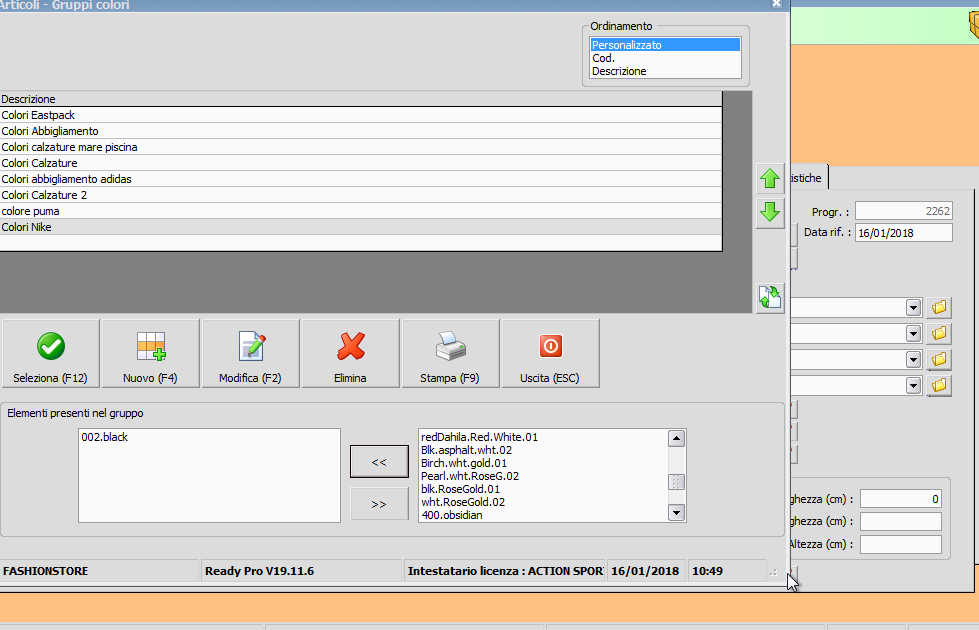Image resolution: width=979 pixels, height=630 pixels.
Task: Delete the group using the Elimina button
Action: 350,353
